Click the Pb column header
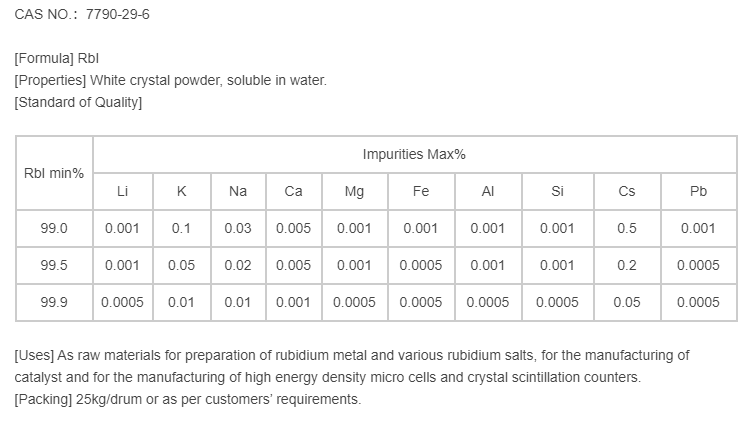 click(698, 191)
